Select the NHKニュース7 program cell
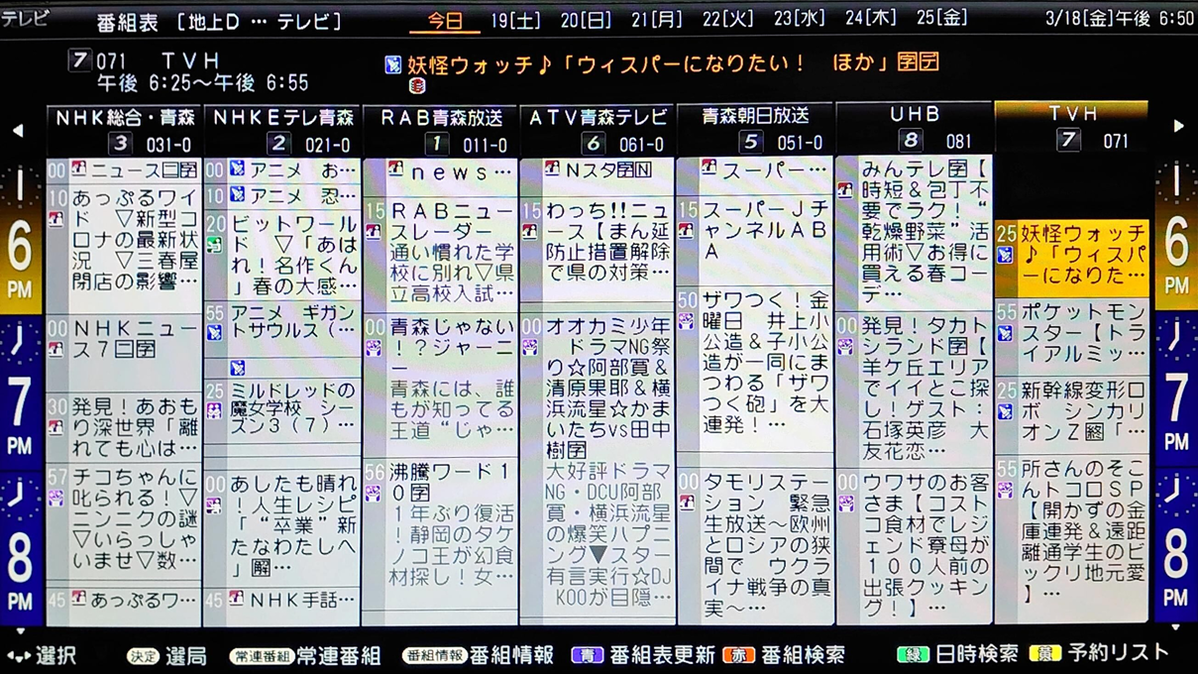Screen dimensions: 1198x674 pyautogui.click(x=123, y=352)
